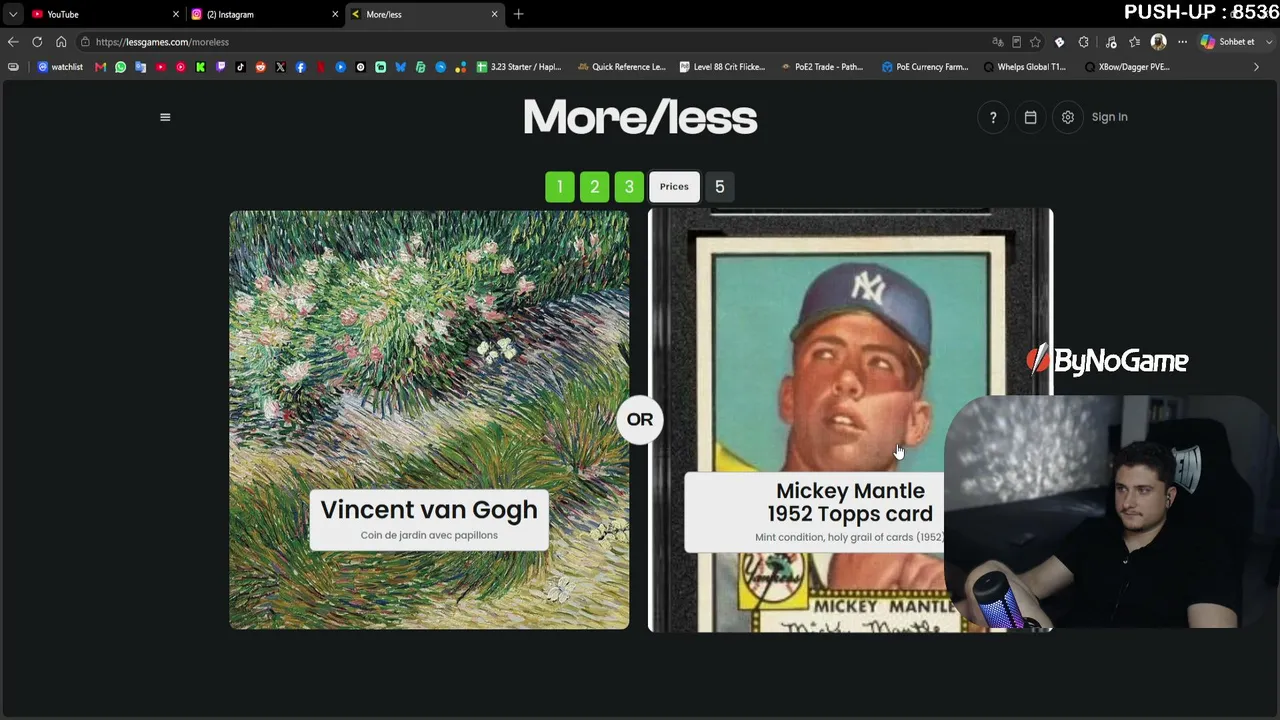Viewport: 1280px width, 720px height.
Task: Open a new browser tab
Action: tap(518, 14)
